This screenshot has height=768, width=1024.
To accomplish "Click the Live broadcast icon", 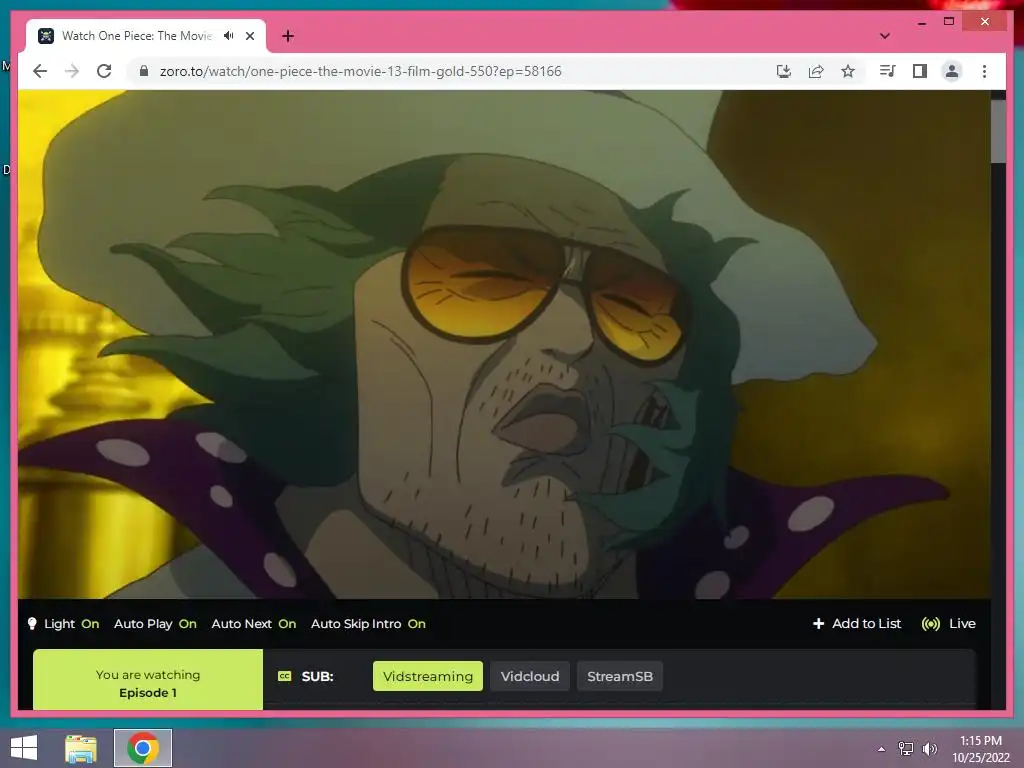I will pyautogui.click(x=931, y=624).
